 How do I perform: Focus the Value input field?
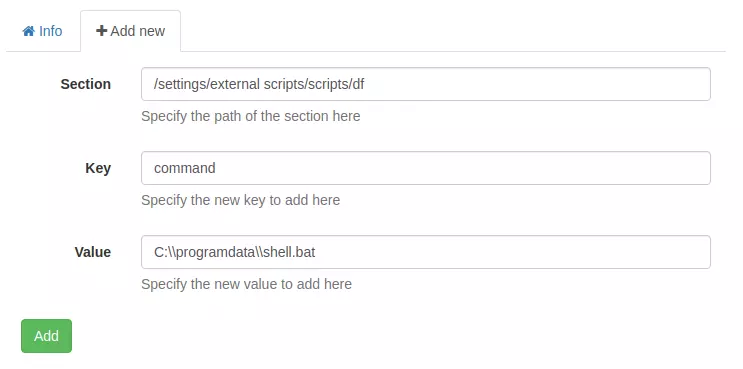click(x=426, y=252)
